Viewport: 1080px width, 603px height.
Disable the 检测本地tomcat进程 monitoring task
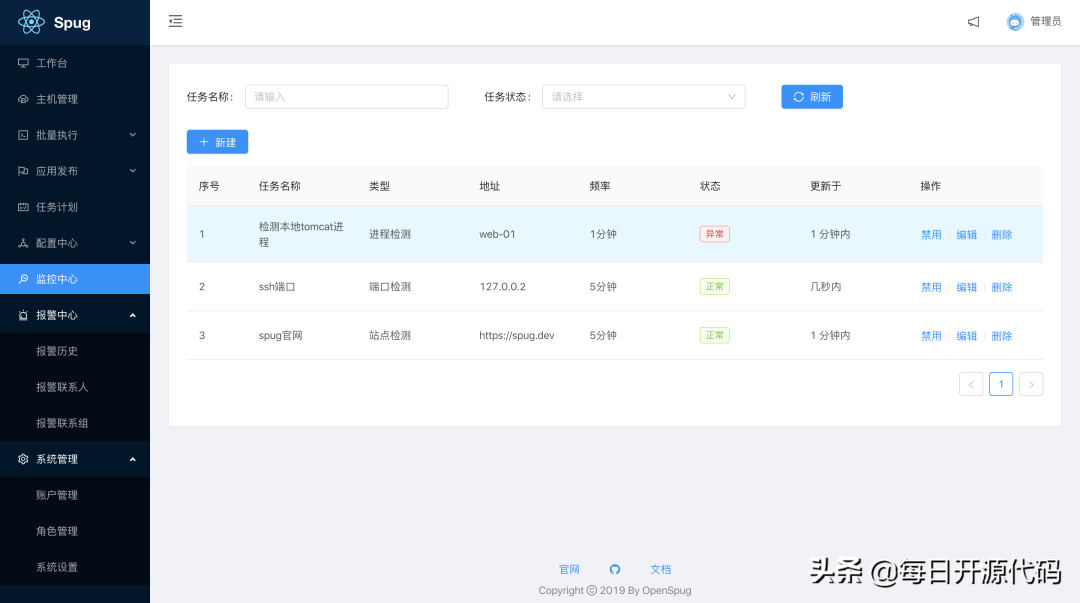[931, 235]
